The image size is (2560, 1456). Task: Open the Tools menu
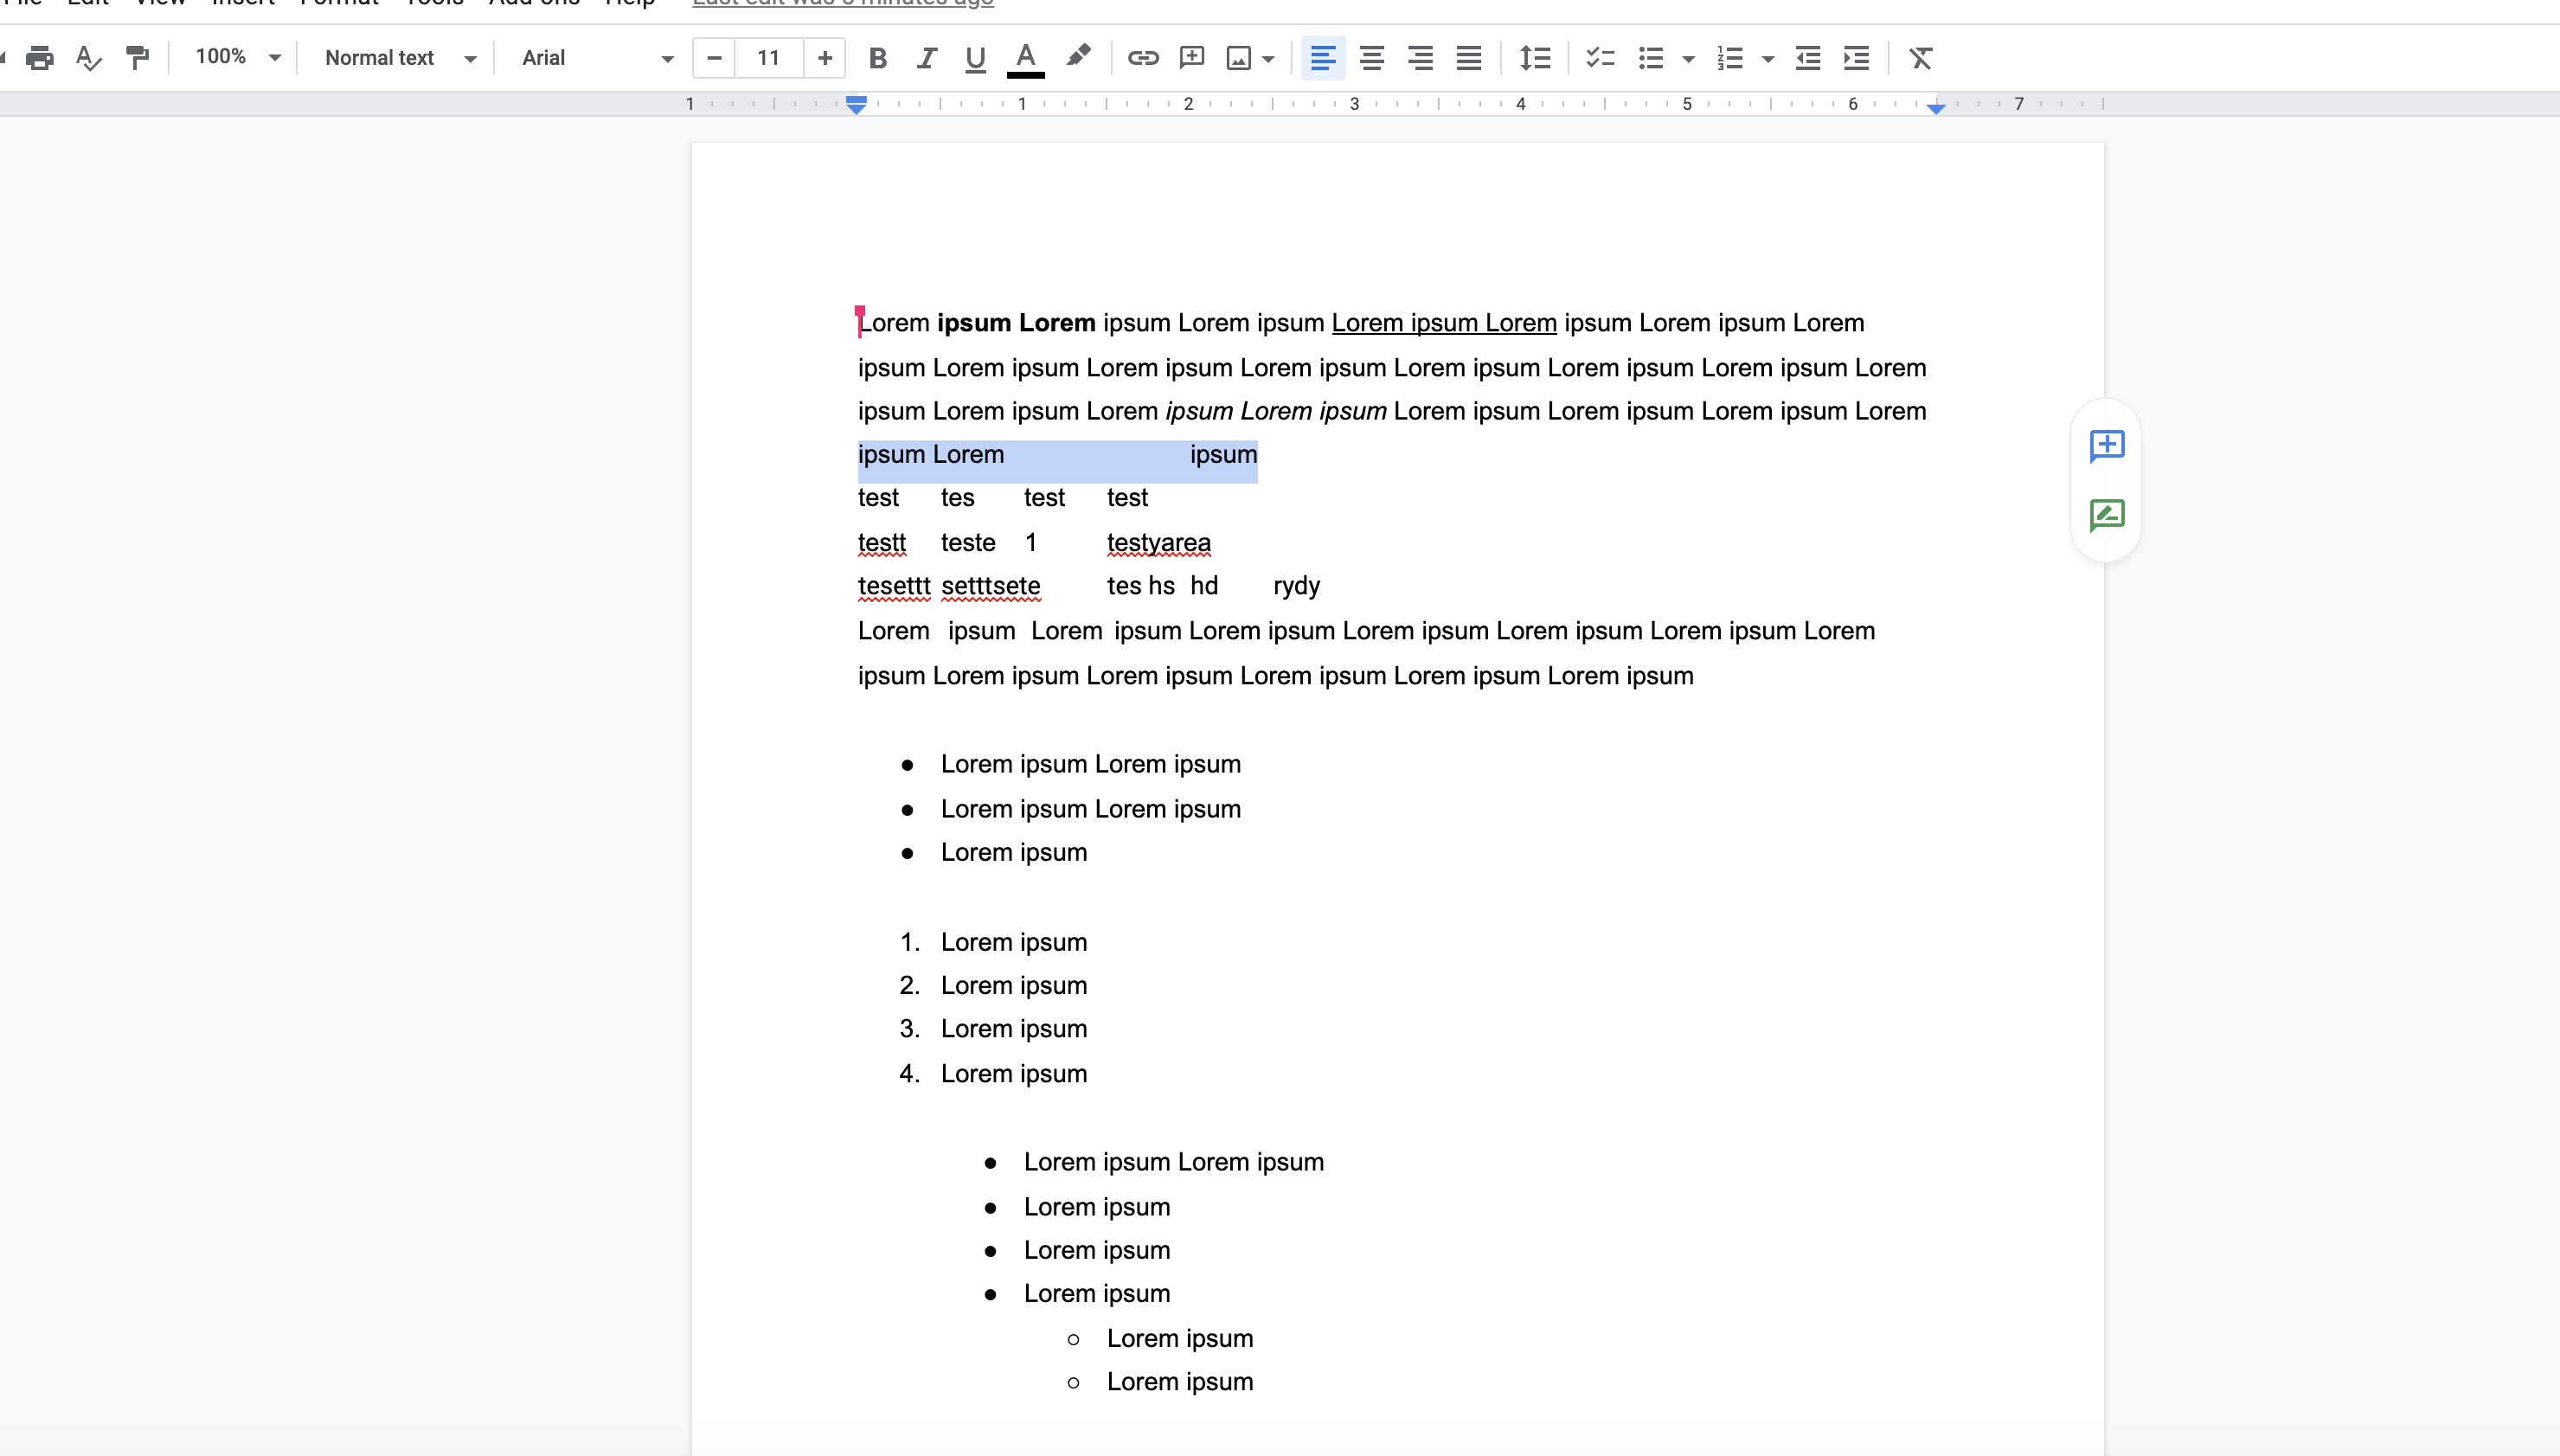coord(431,3)
